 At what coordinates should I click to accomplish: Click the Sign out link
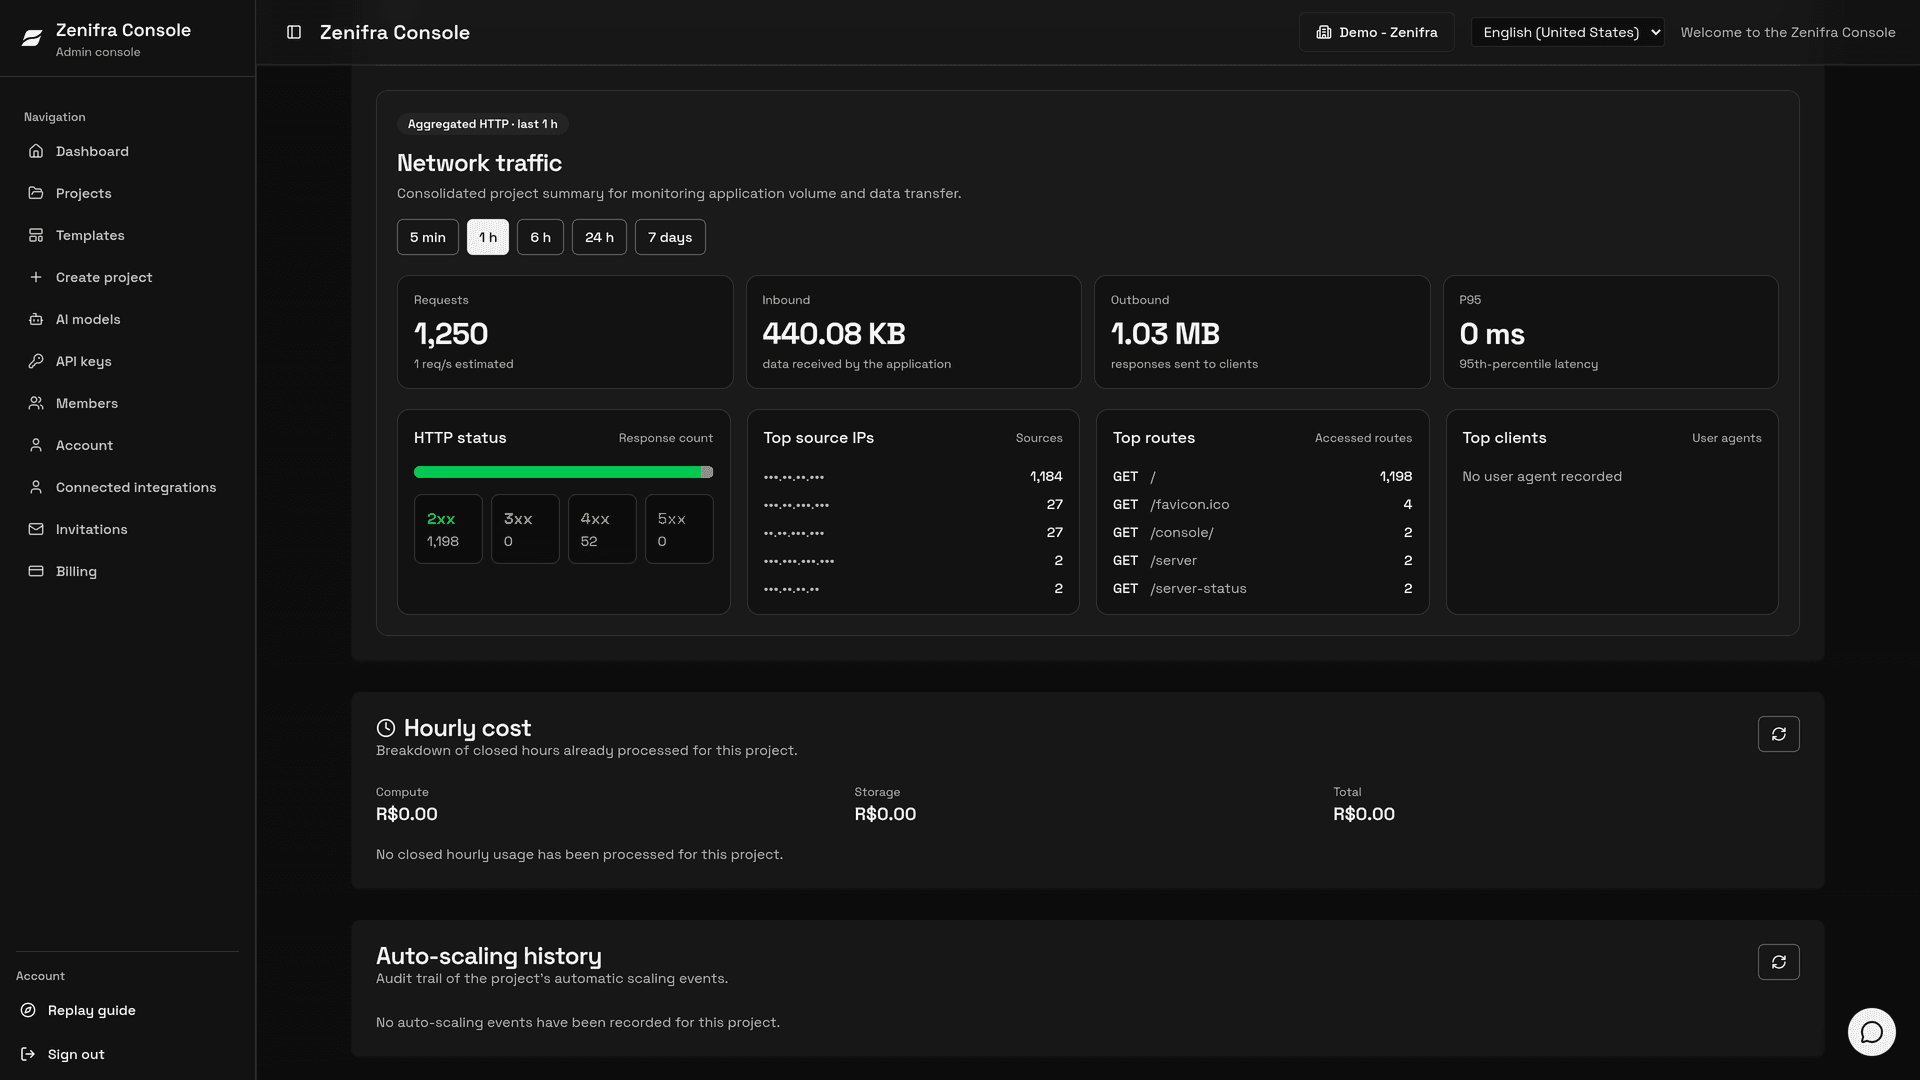tap(127, 1054)
